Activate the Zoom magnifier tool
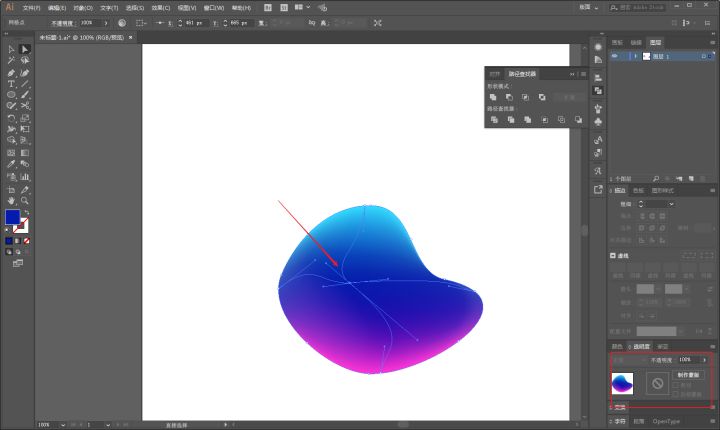720x430 pixels. 25,201
